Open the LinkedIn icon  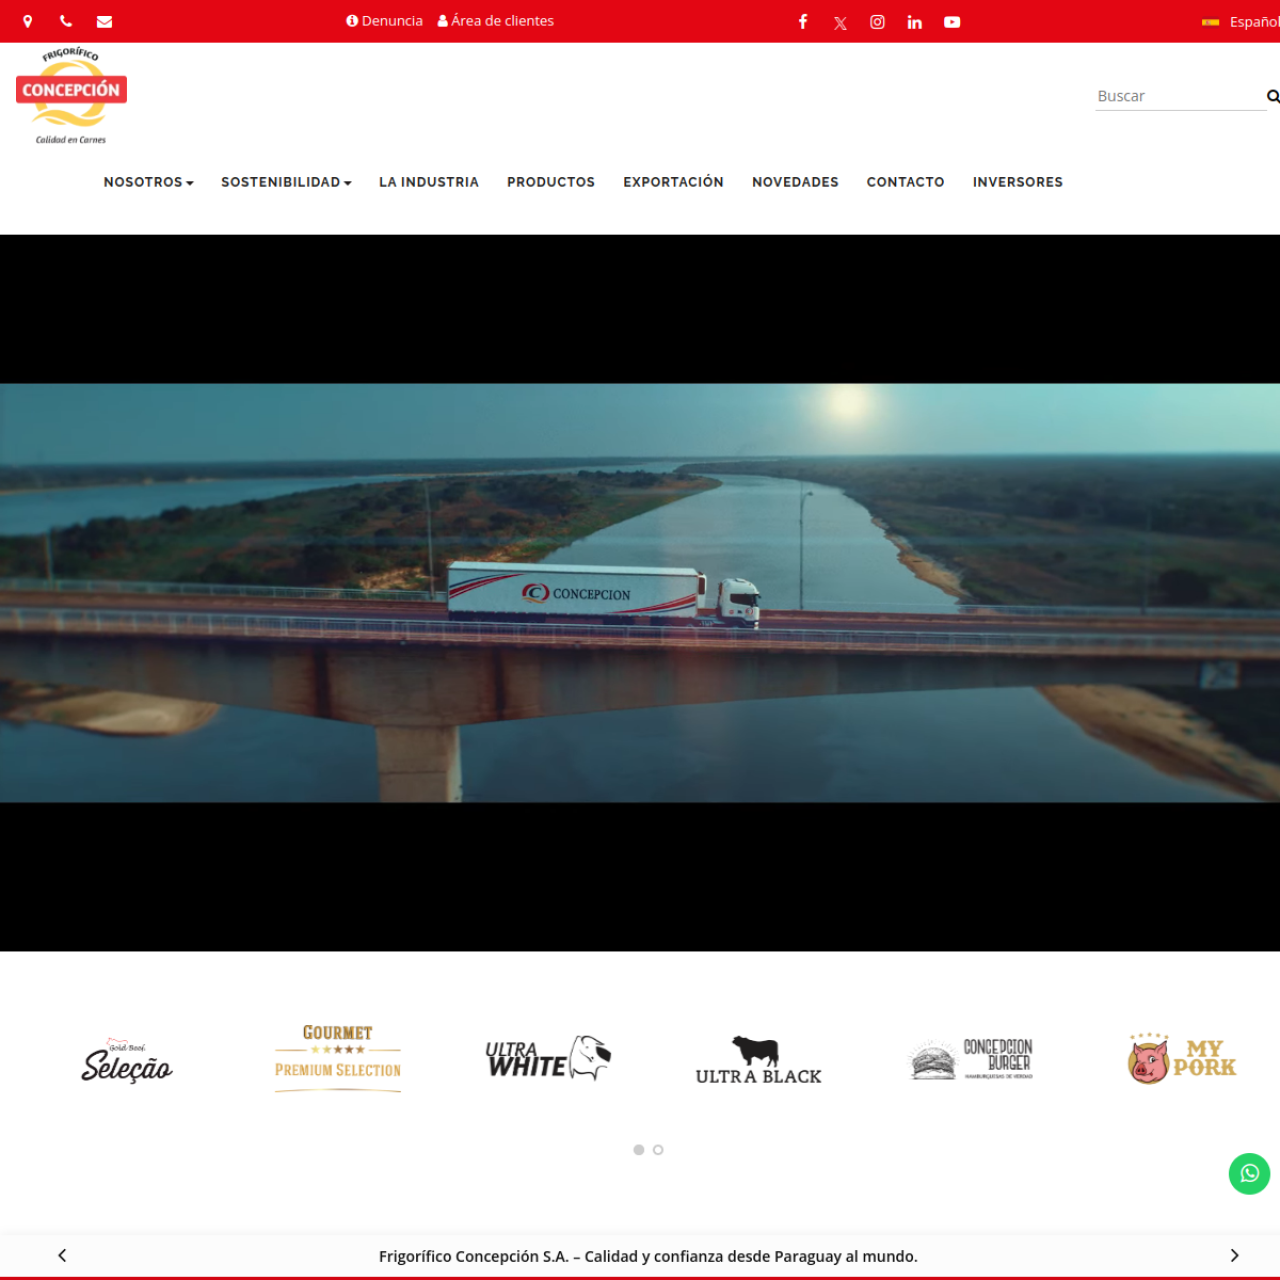[914, 22]
